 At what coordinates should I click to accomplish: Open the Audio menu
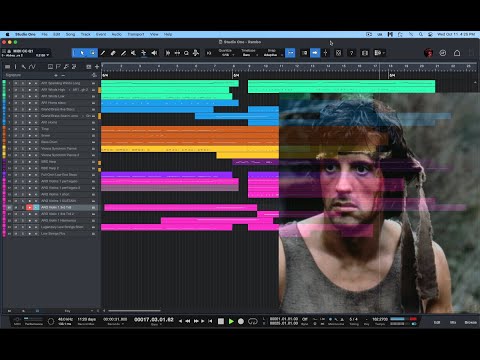tap(117, 34)
